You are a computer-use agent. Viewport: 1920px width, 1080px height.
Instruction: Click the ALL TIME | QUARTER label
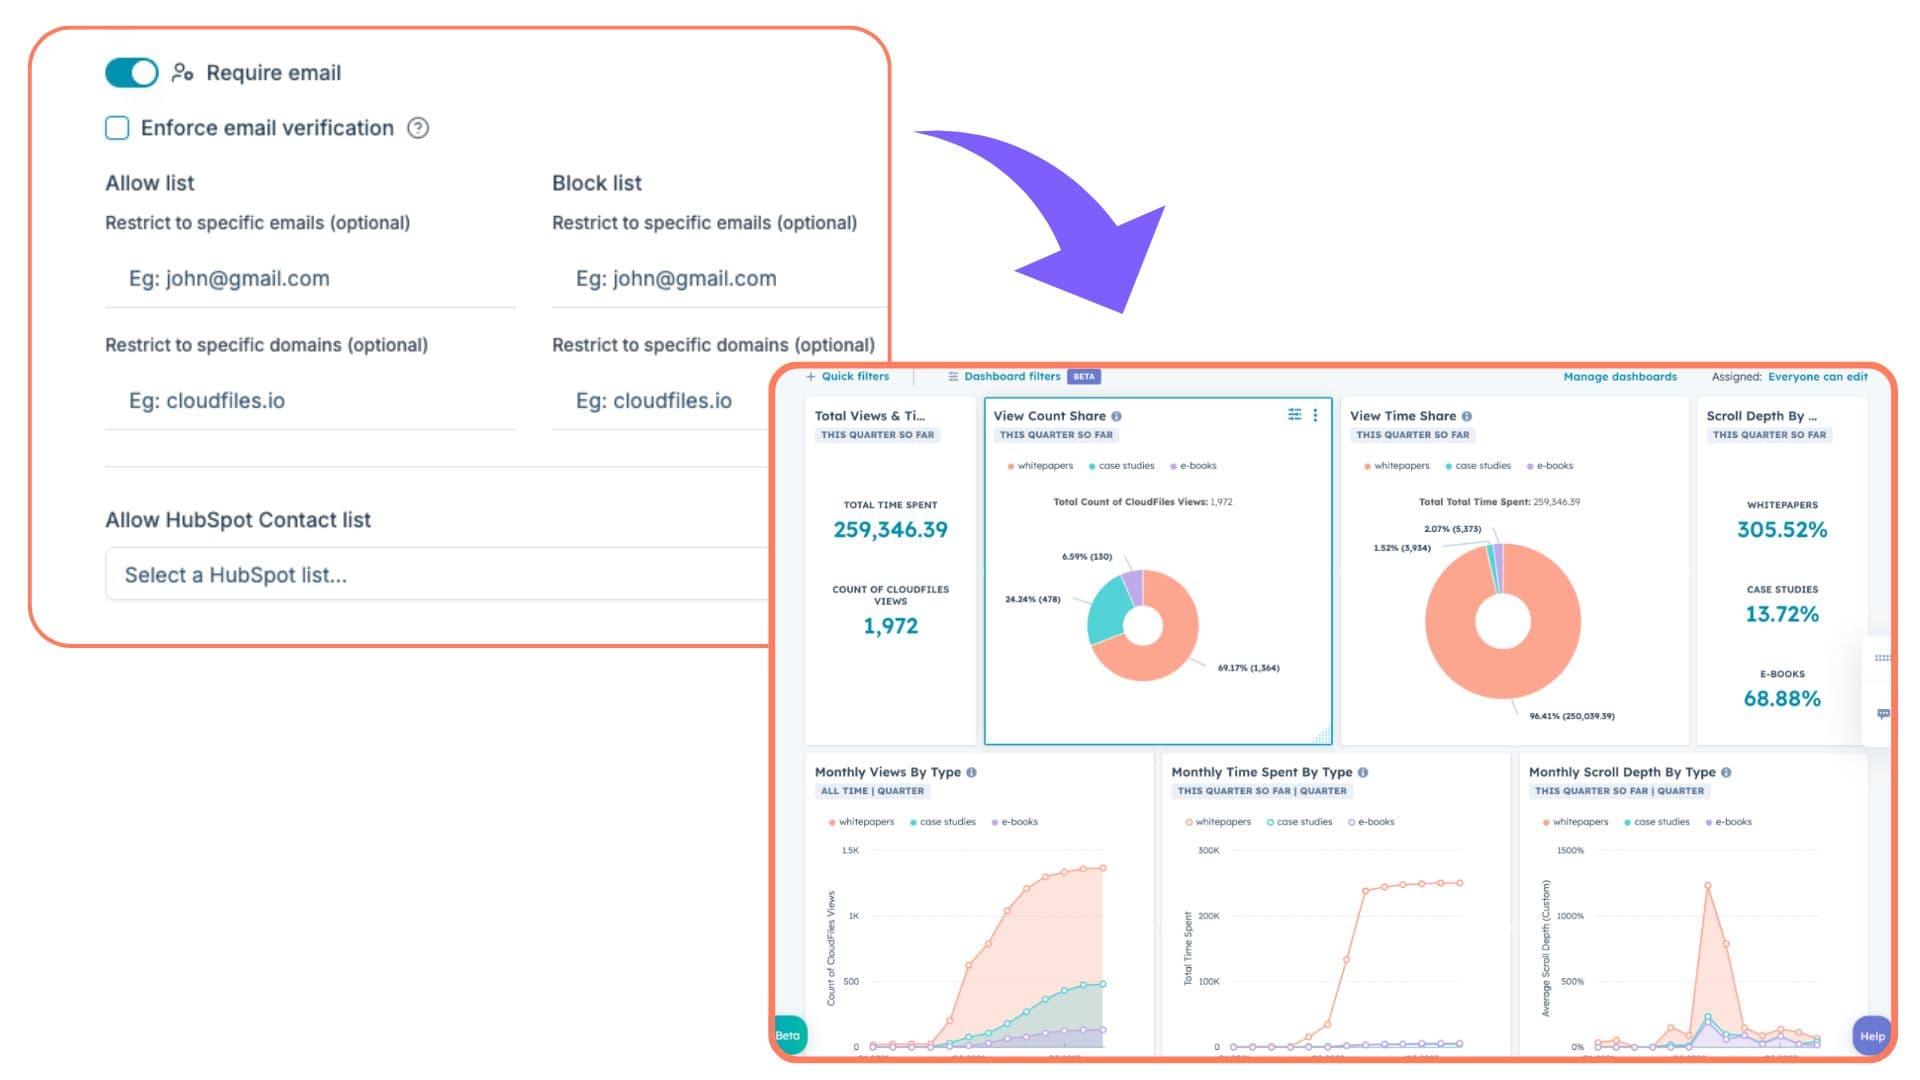pyautogui.click(x=872, y=791)
